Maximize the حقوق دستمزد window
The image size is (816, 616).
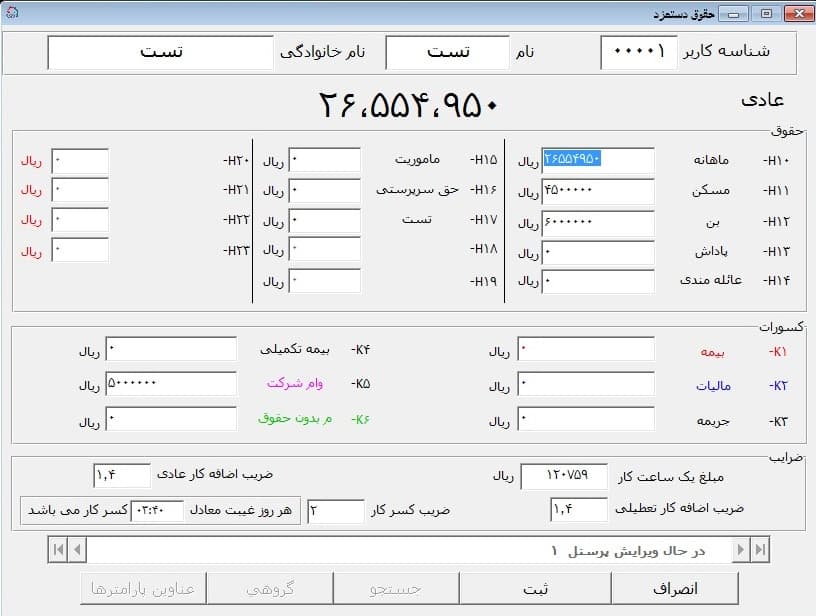(766, 14)
